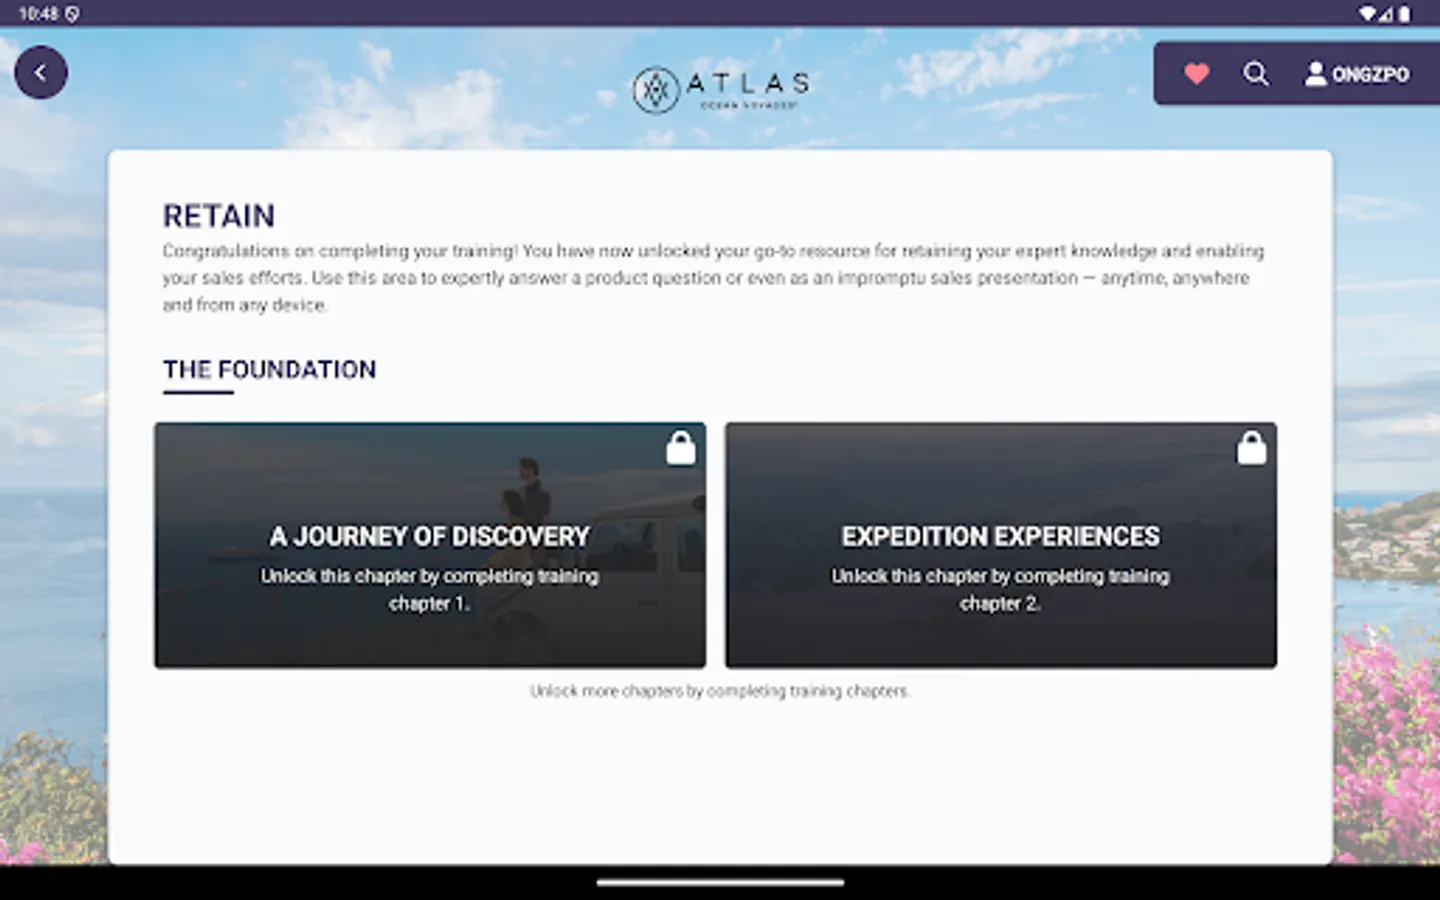1440x900 pixels.
Task: Click 'Unlock this chapter by completing training chapter 1'
Action: tap(430, 589)
